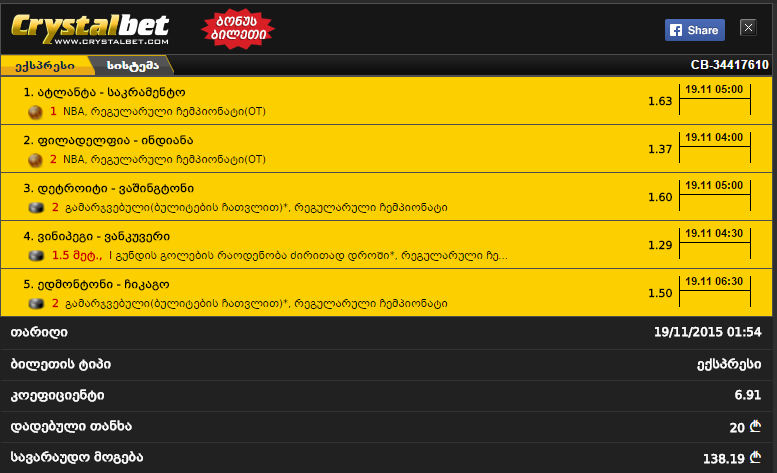Click the odds value 1.37
Viewport: 777px width, 473px height.
point(660,149)
